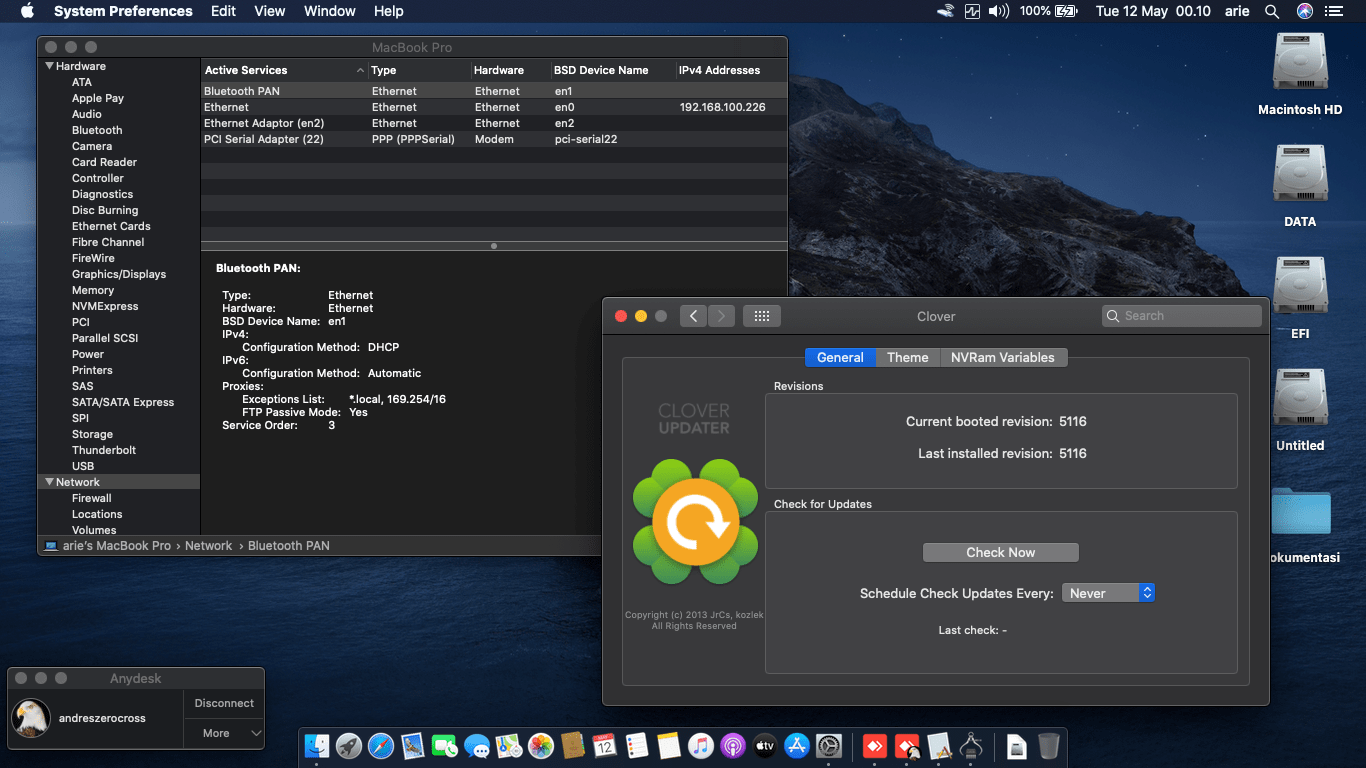Viewport: 1366px width, 768px height.
Task: Activate Siri in menu bar
Action: 1305,12
